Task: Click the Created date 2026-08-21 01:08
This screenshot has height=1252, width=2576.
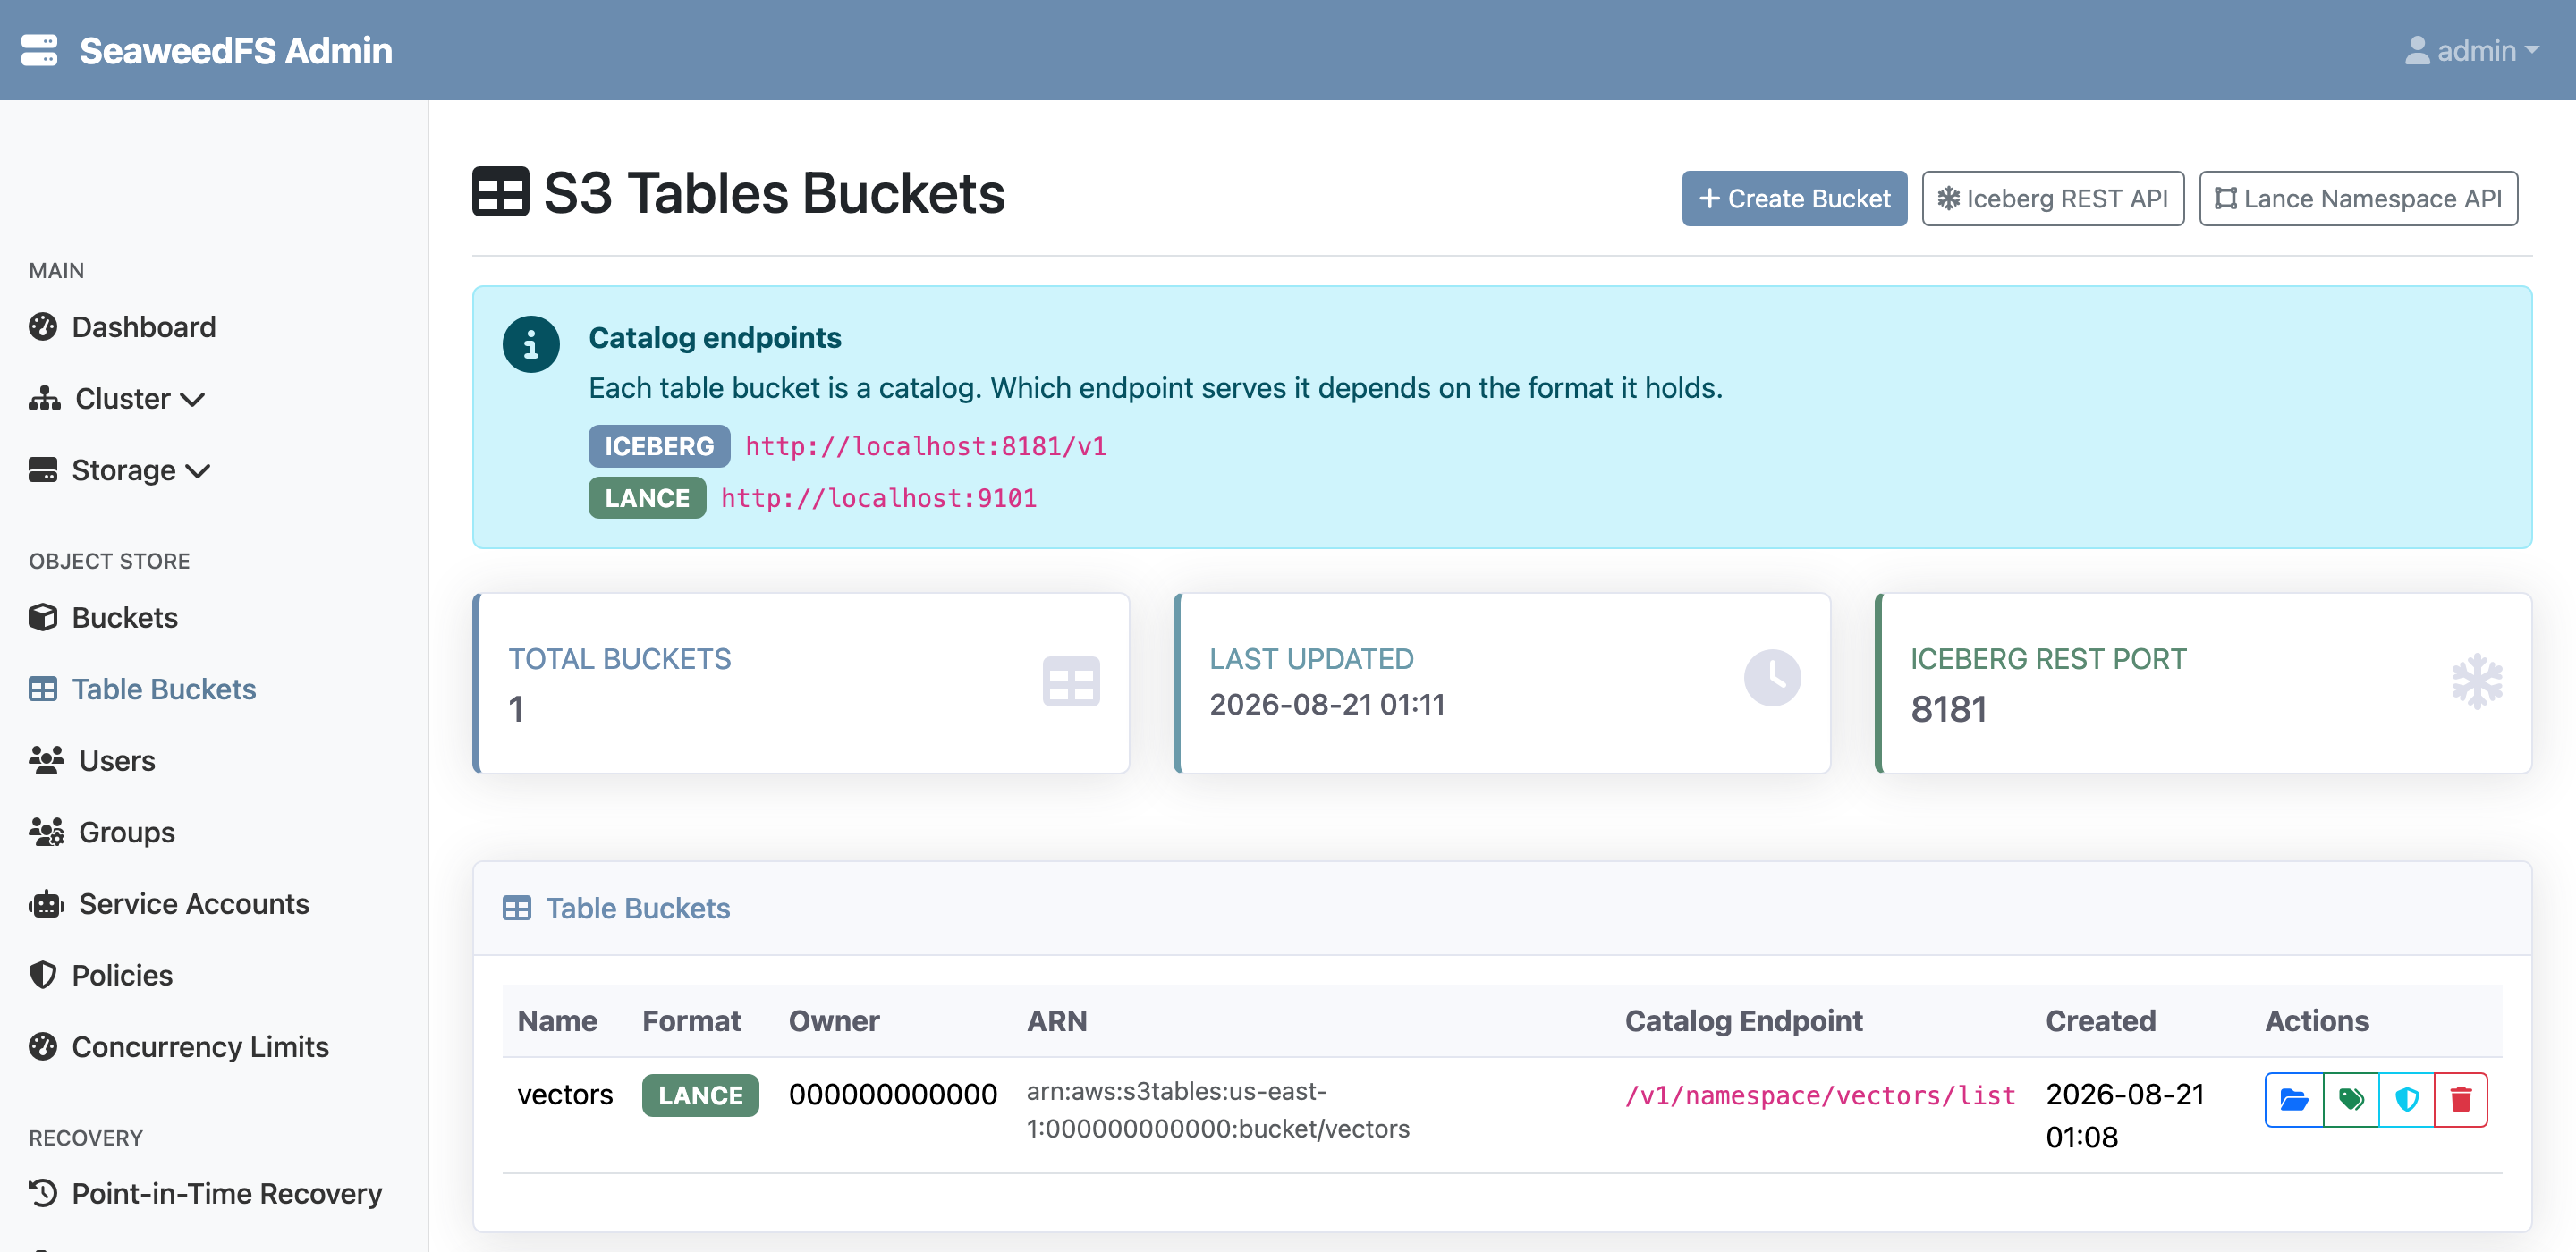Action: pyautogui.click(x=2125, y=1115)
